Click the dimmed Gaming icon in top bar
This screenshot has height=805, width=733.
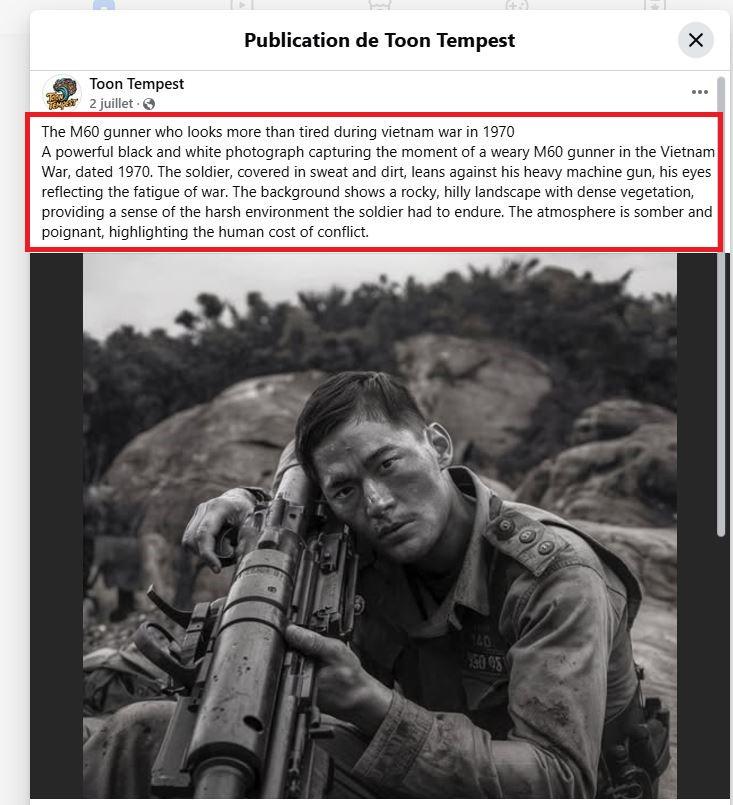coord(517,5)
